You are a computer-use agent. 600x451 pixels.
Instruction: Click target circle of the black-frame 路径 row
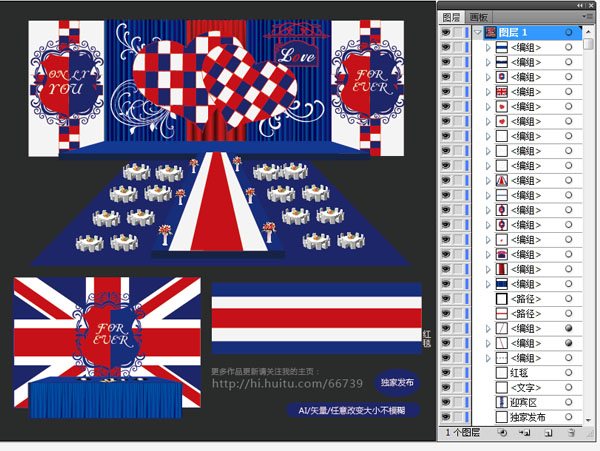pos(569,298)
